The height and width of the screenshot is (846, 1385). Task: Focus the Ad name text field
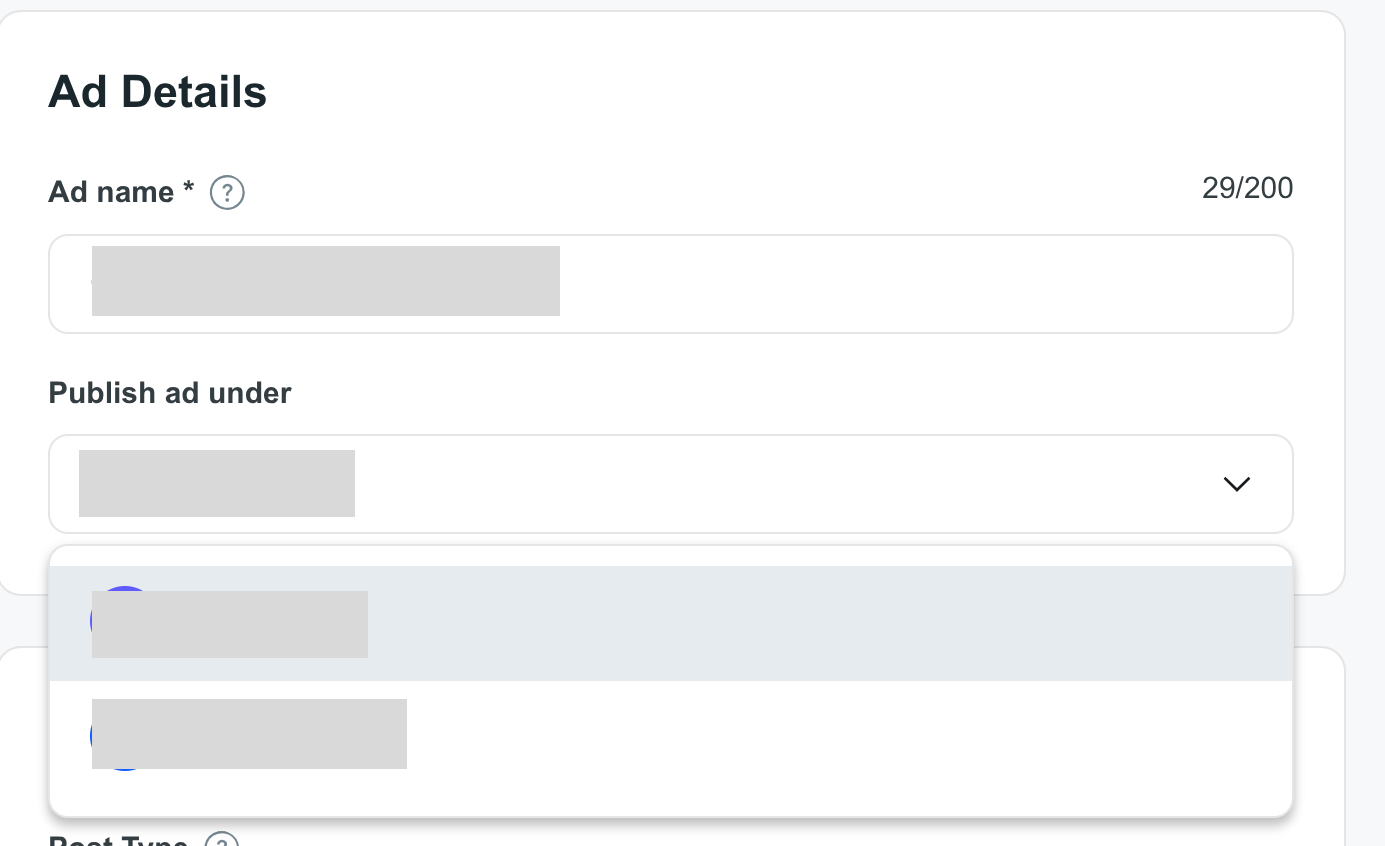click(x=900, y=284)
